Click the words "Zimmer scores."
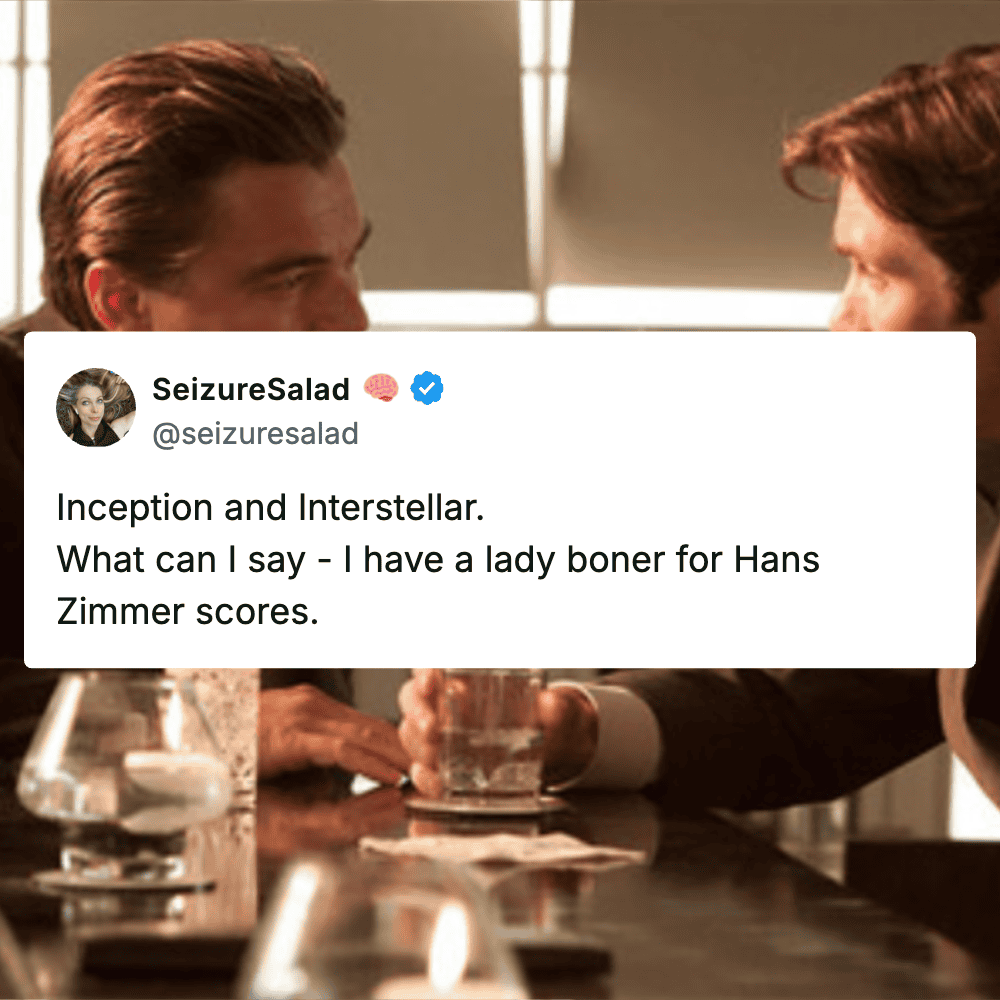Viewport: 1000px width, 1000px height. click(188, 612)
